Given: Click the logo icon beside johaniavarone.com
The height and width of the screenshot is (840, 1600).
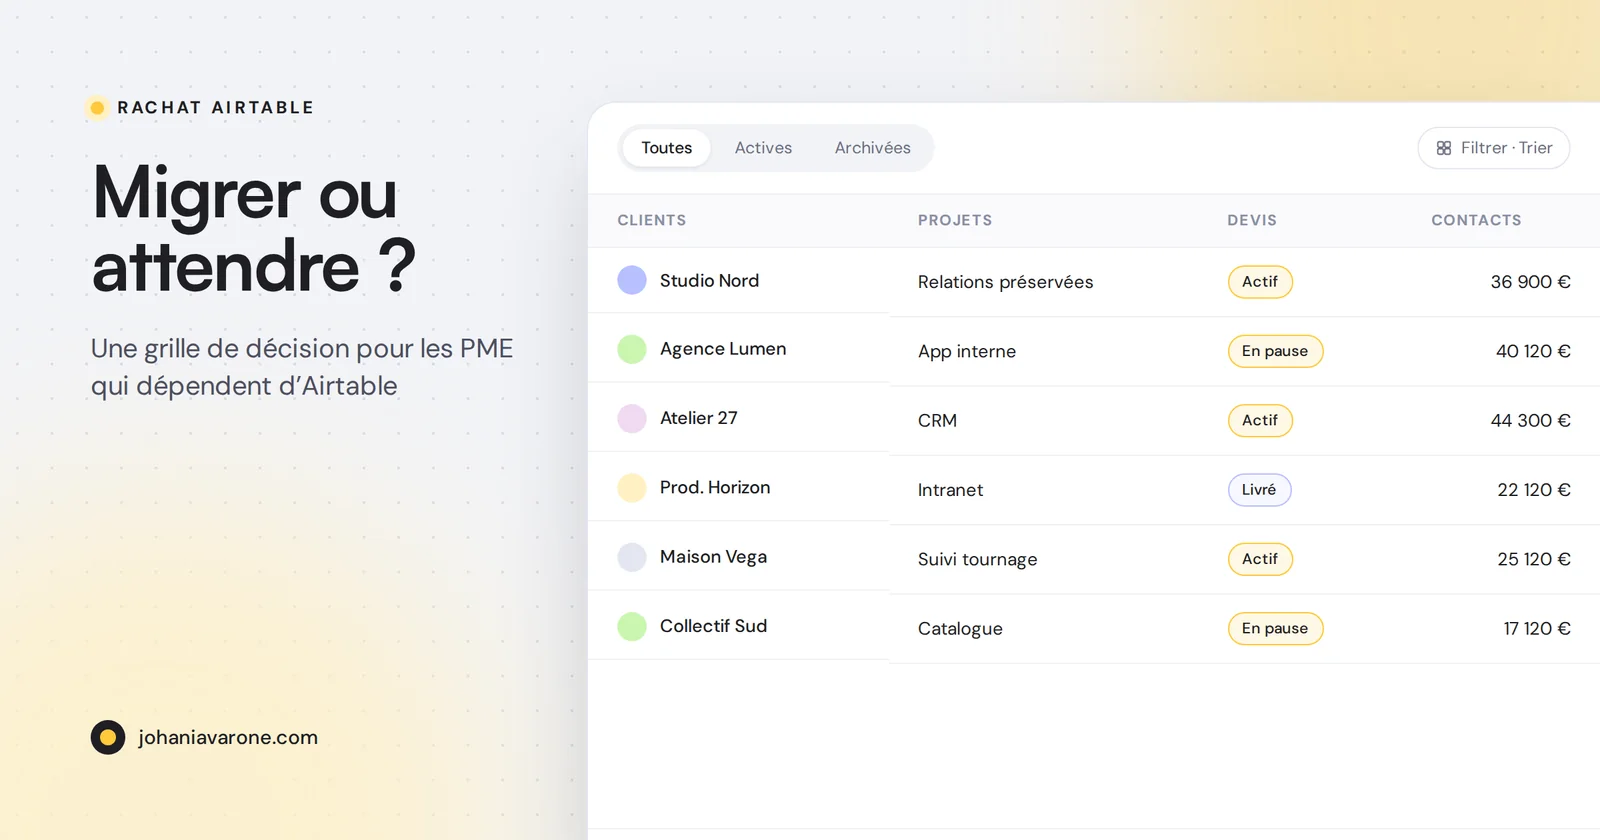Looking at the screenshot, I should click(x=108, y=737).
